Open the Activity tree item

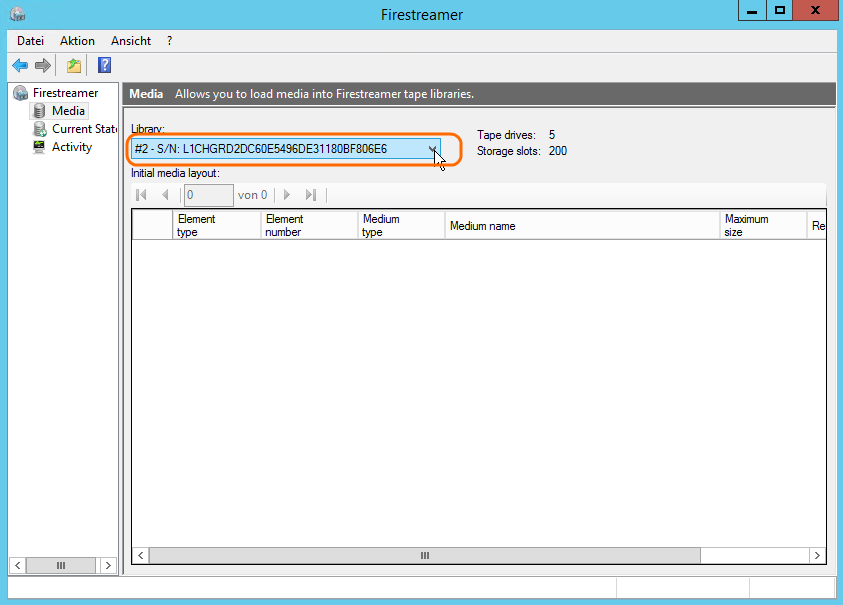point(71,147)
